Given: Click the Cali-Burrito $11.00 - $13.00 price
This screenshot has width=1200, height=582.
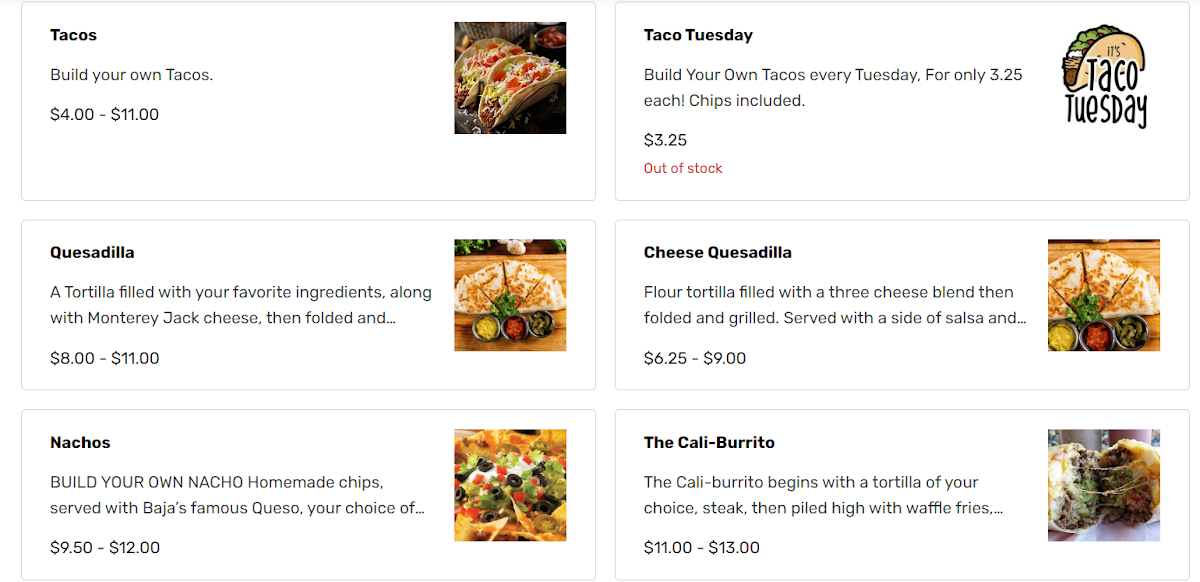Looking at the screenshot, I should pos(701,547).
